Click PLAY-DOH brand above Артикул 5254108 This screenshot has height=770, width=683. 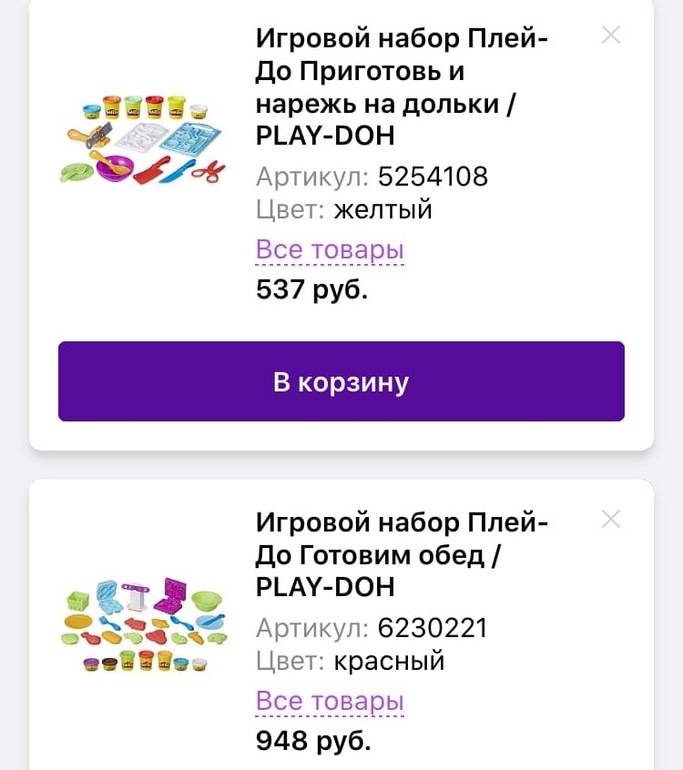coord(325,135)
